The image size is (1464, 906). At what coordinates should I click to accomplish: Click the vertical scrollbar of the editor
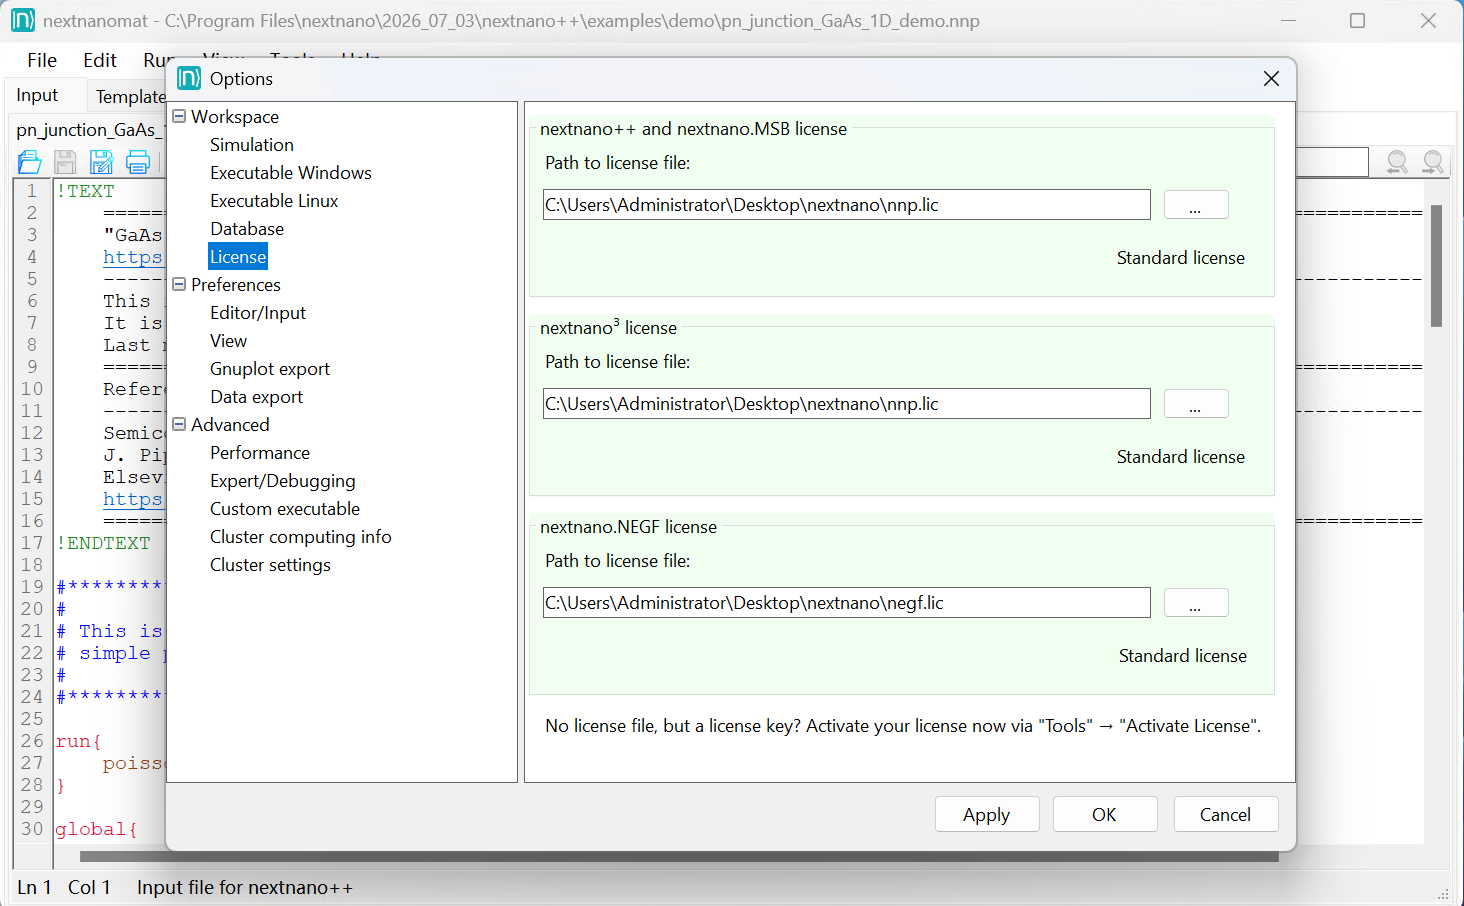tap(1436, 266)
